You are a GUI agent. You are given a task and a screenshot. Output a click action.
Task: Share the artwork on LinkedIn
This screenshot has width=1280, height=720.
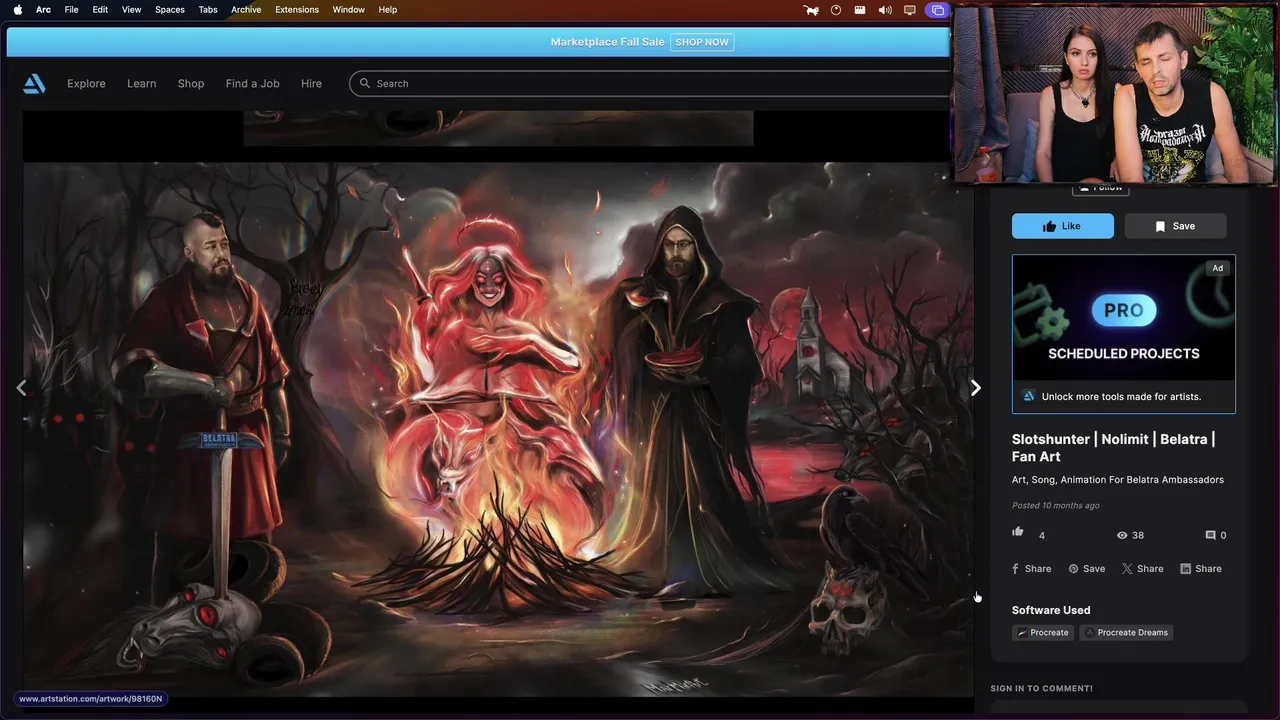tap(1201, 568)
